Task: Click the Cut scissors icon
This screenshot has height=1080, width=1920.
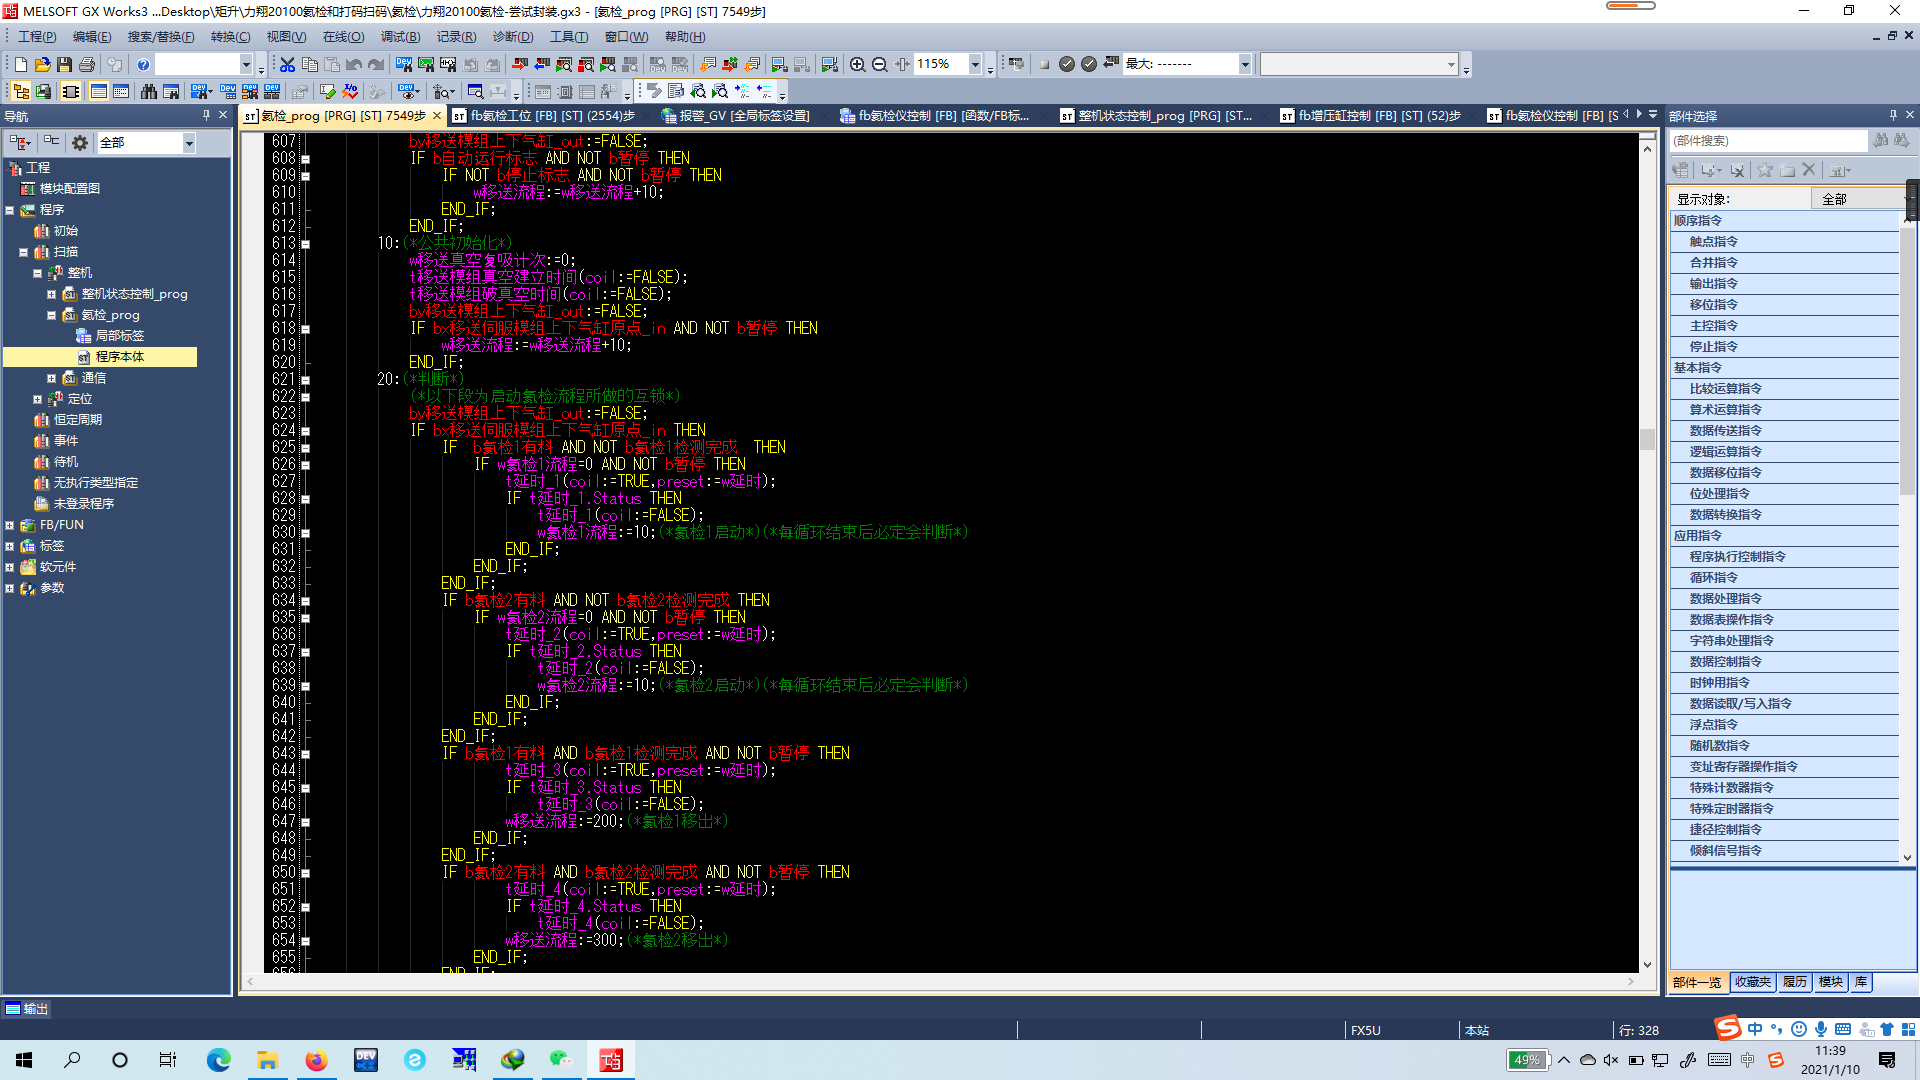Action: coord(288,64)
